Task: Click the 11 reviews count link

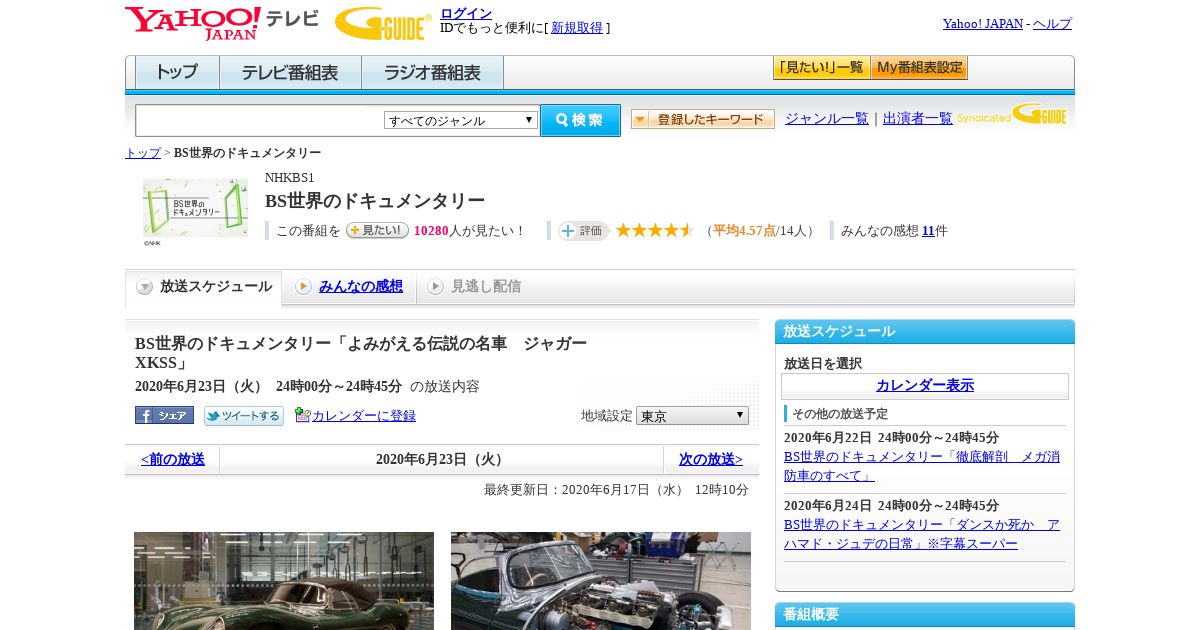Action: tap(928, 231)
